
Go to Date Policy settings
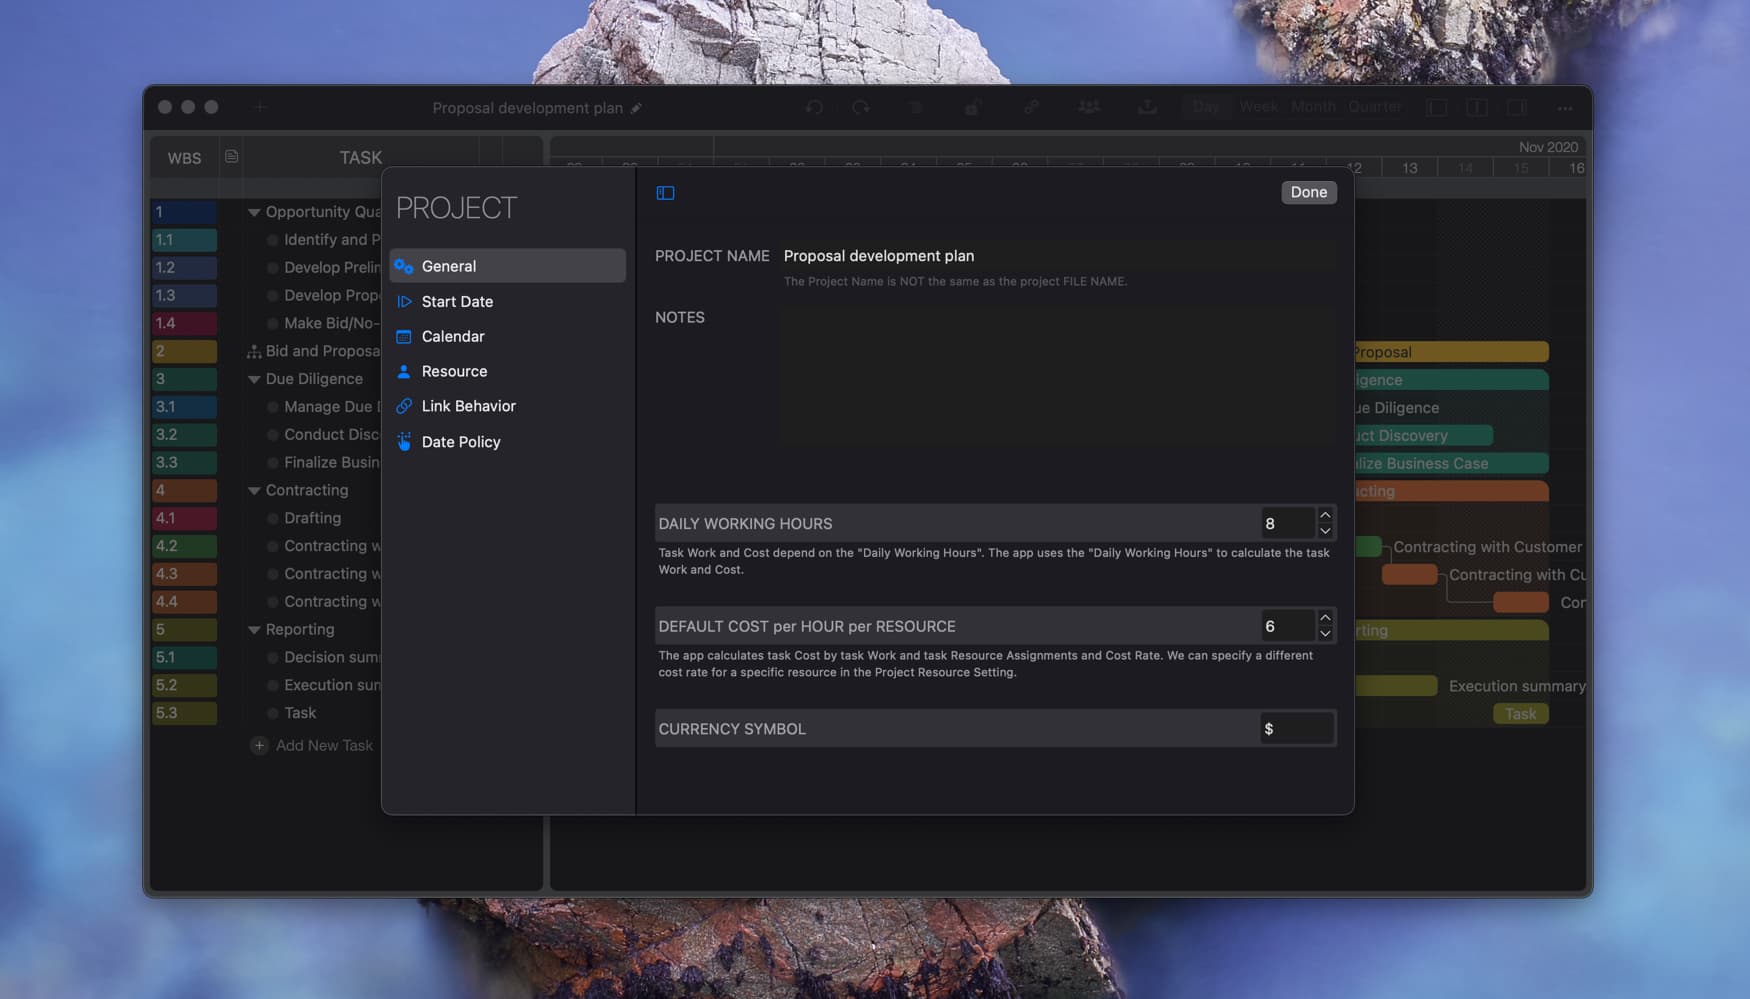[x=460, y=442]
